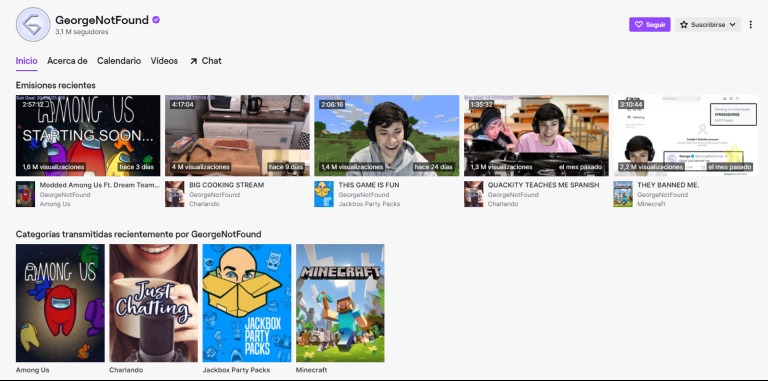Click the Charlando category icon beside BIG COOKING STREAM
Image resolution: width=768 pixels, height=381 pixels.
coord(174,194)
